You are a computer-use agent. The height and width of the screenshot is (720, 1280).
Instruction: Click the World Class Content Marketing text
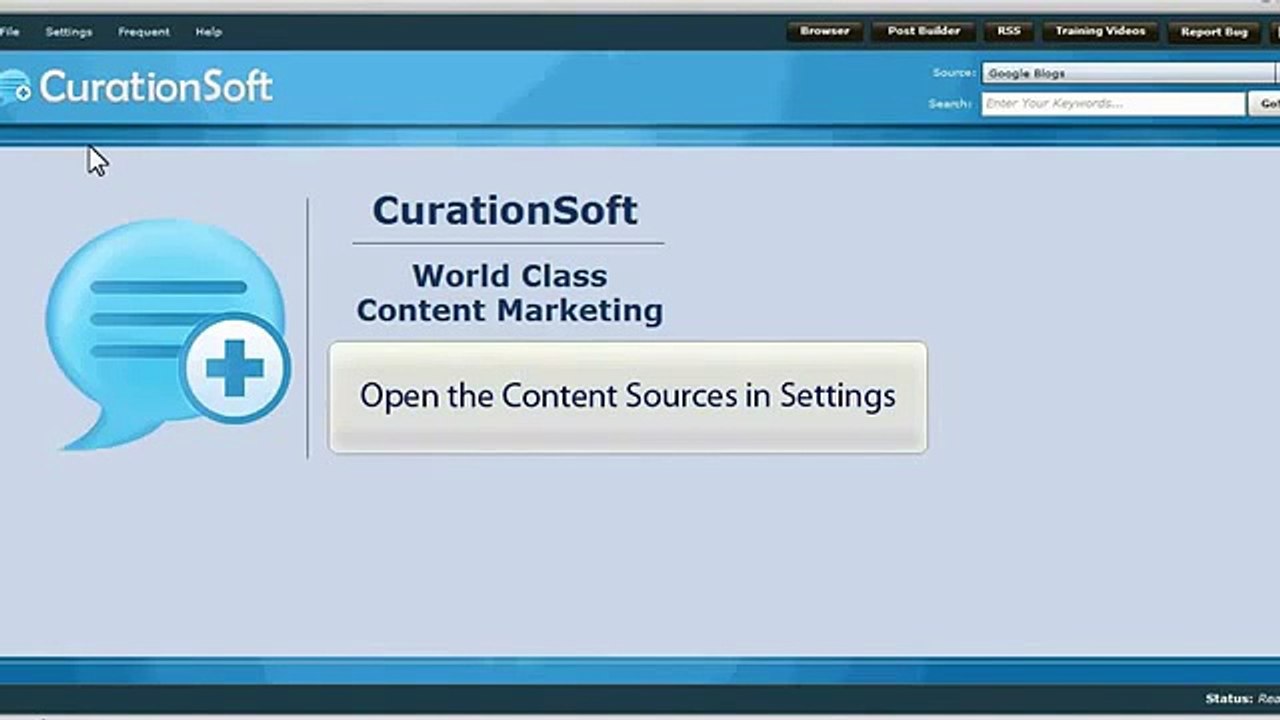pos(510,293)
